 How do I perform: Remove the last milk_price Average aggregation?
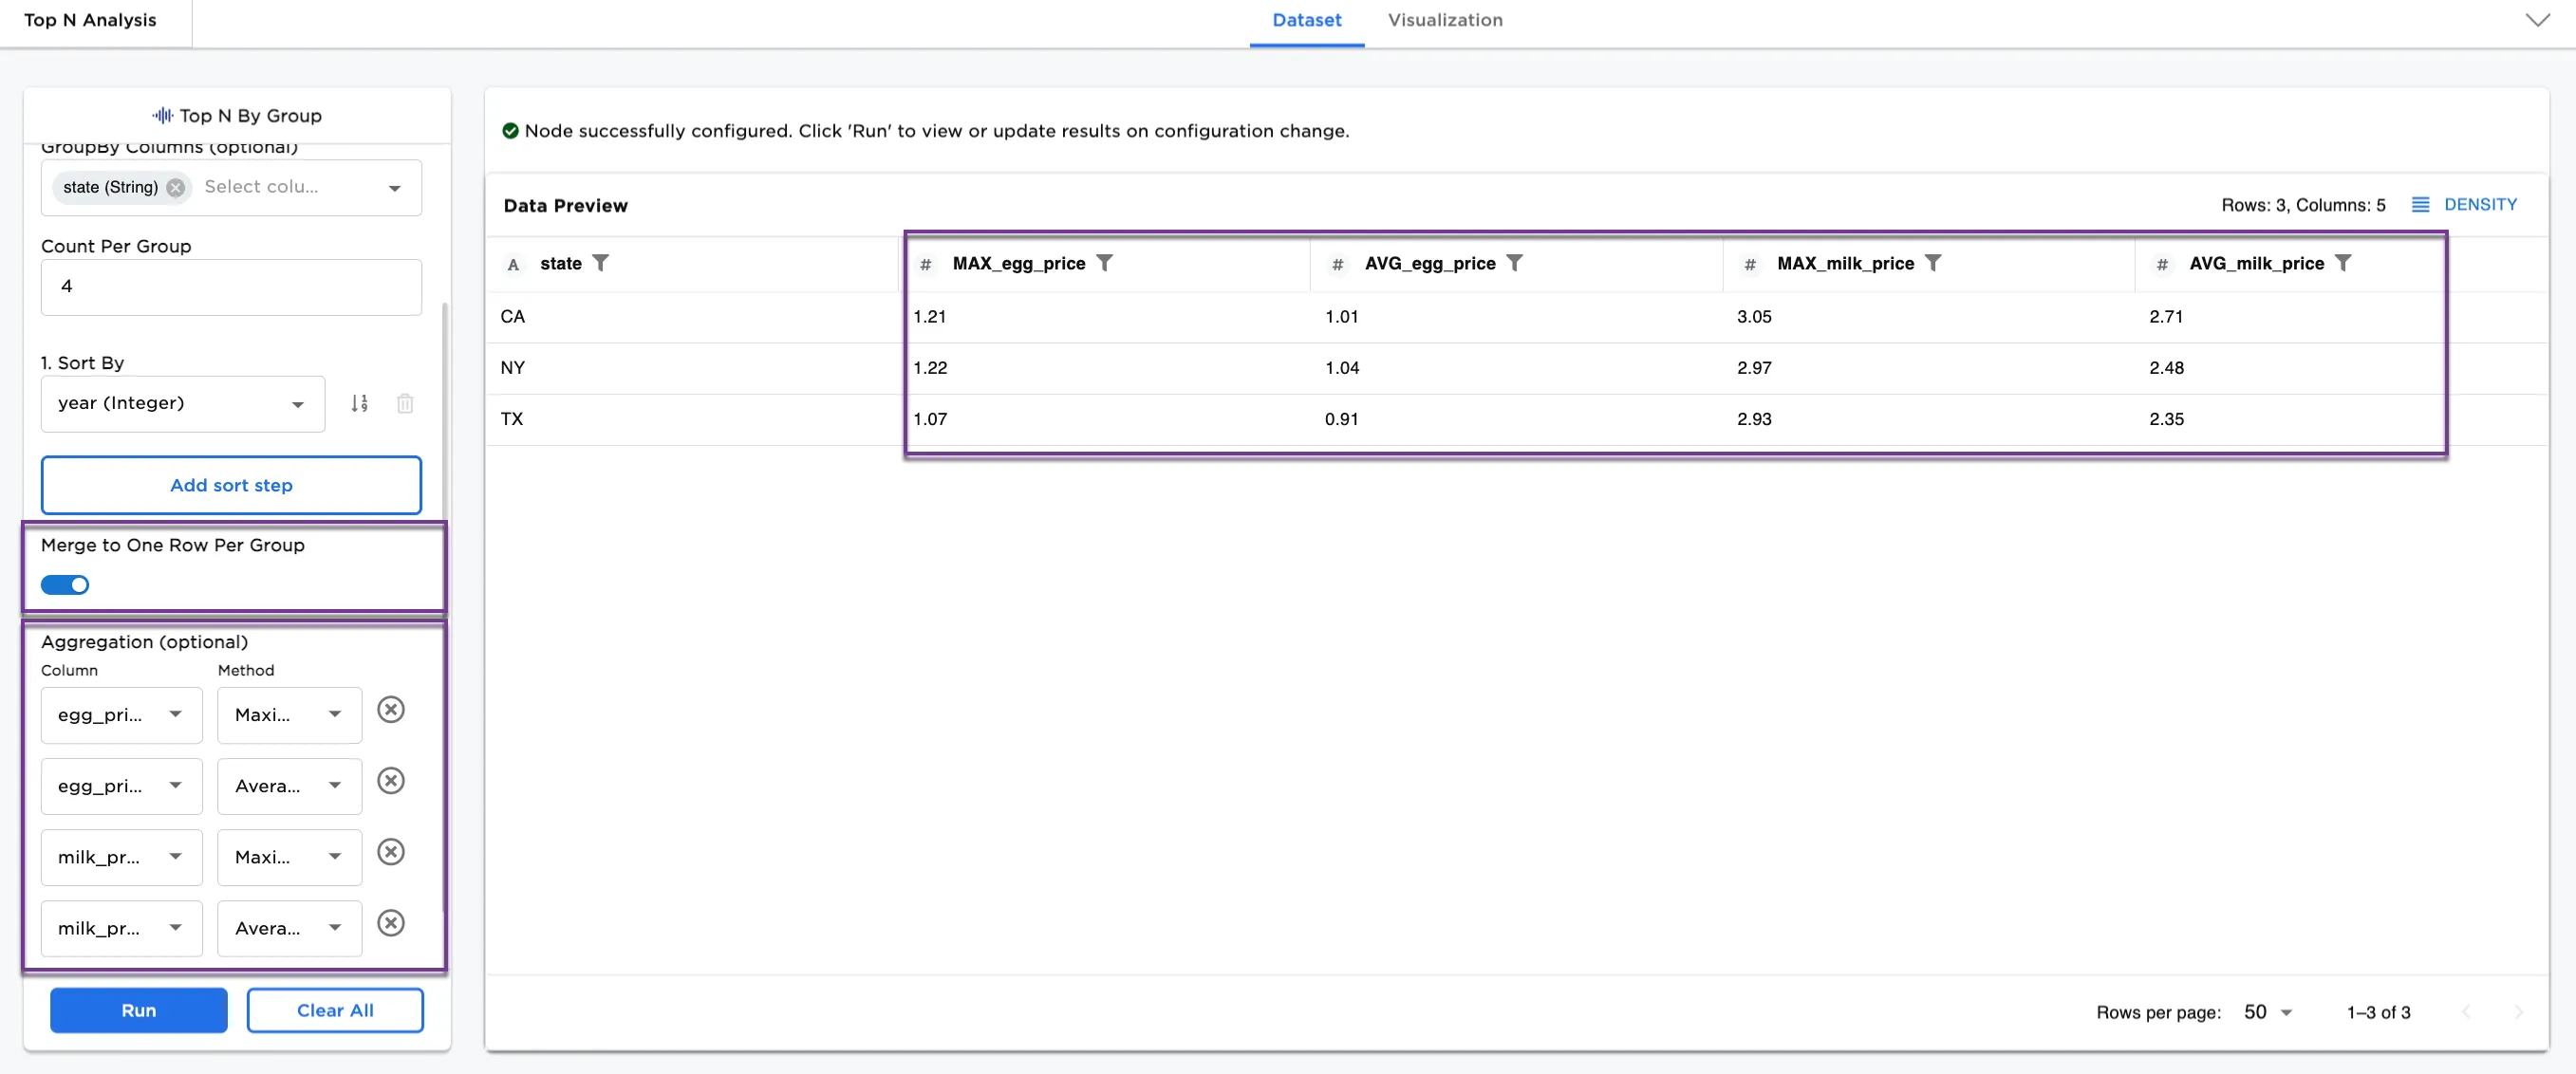[391, 923]
